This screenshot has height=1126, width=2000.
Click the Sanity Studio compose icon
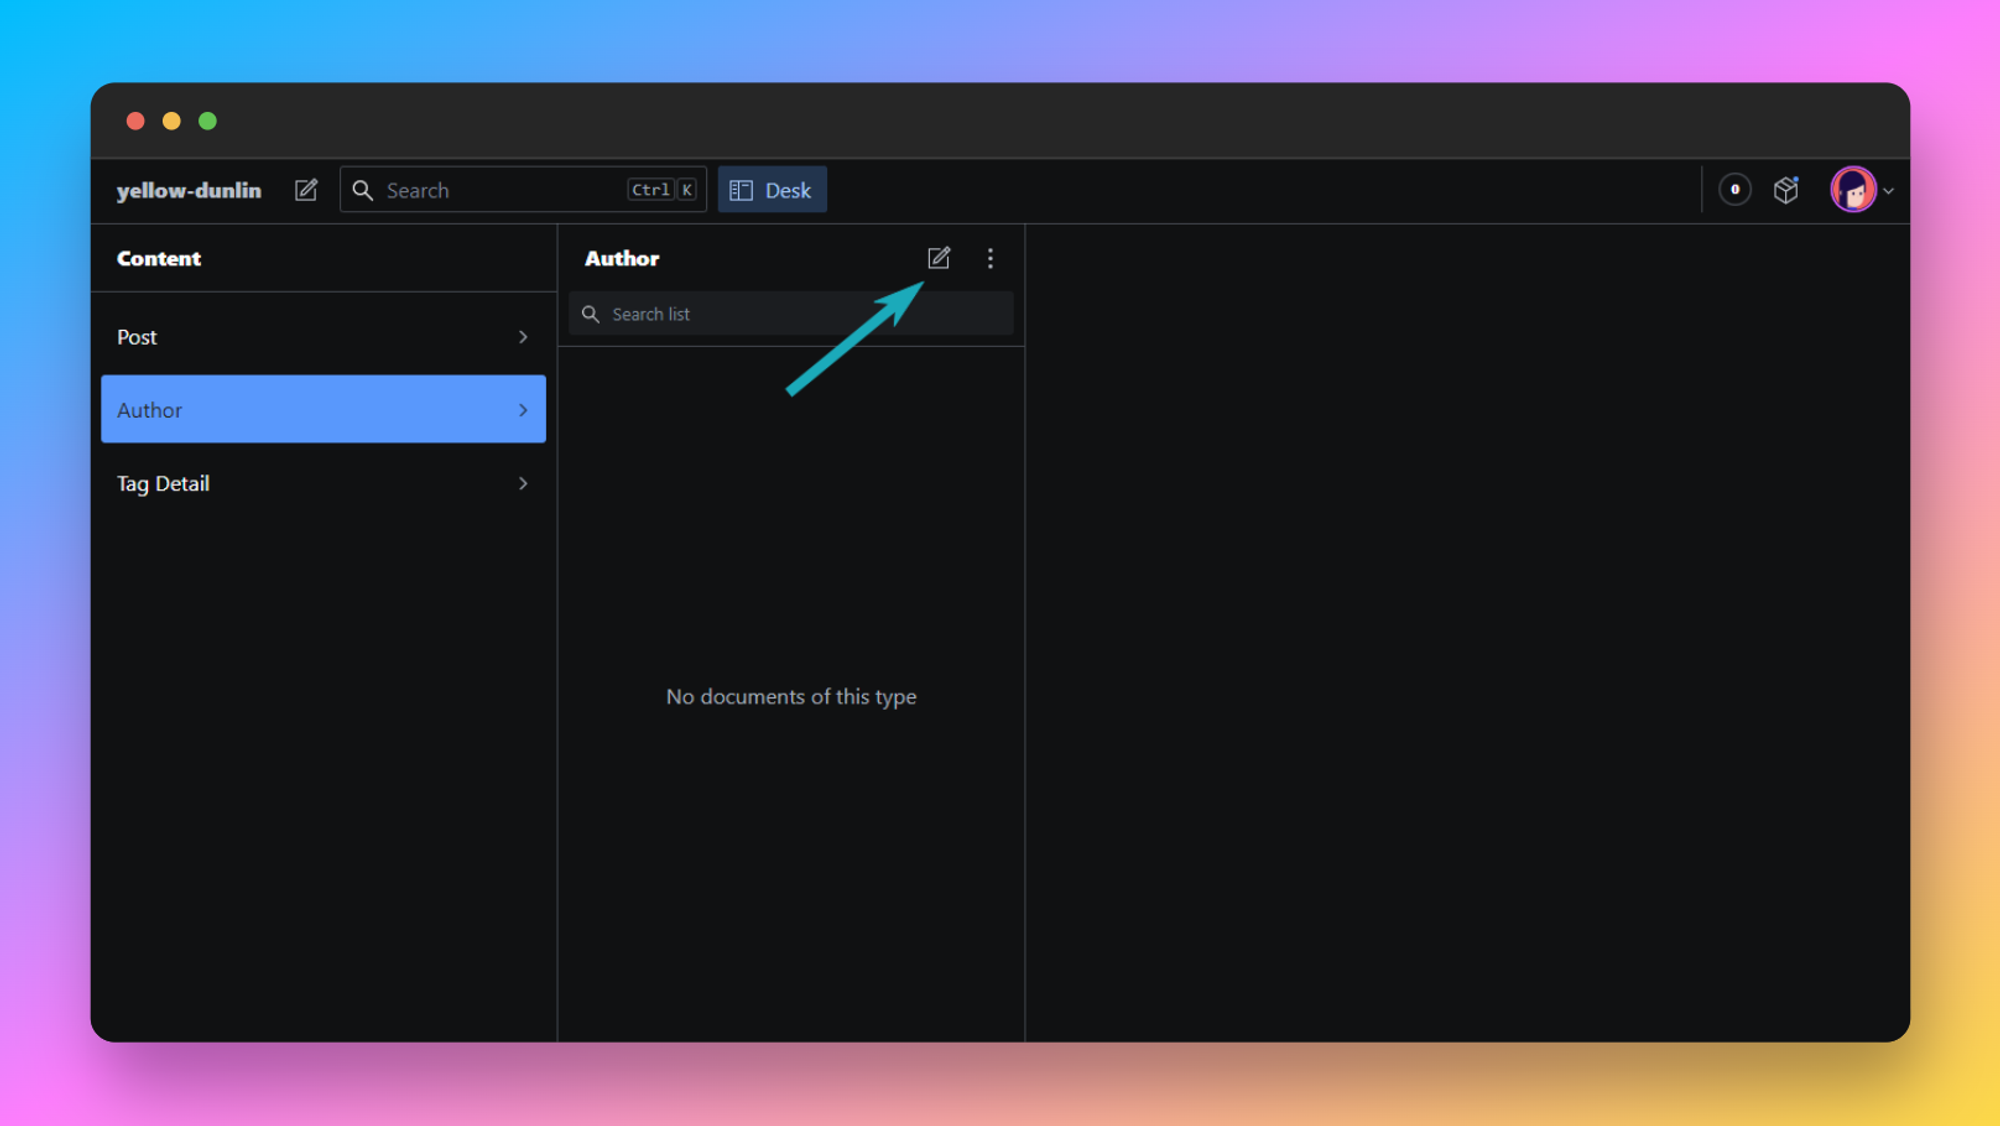938,258
